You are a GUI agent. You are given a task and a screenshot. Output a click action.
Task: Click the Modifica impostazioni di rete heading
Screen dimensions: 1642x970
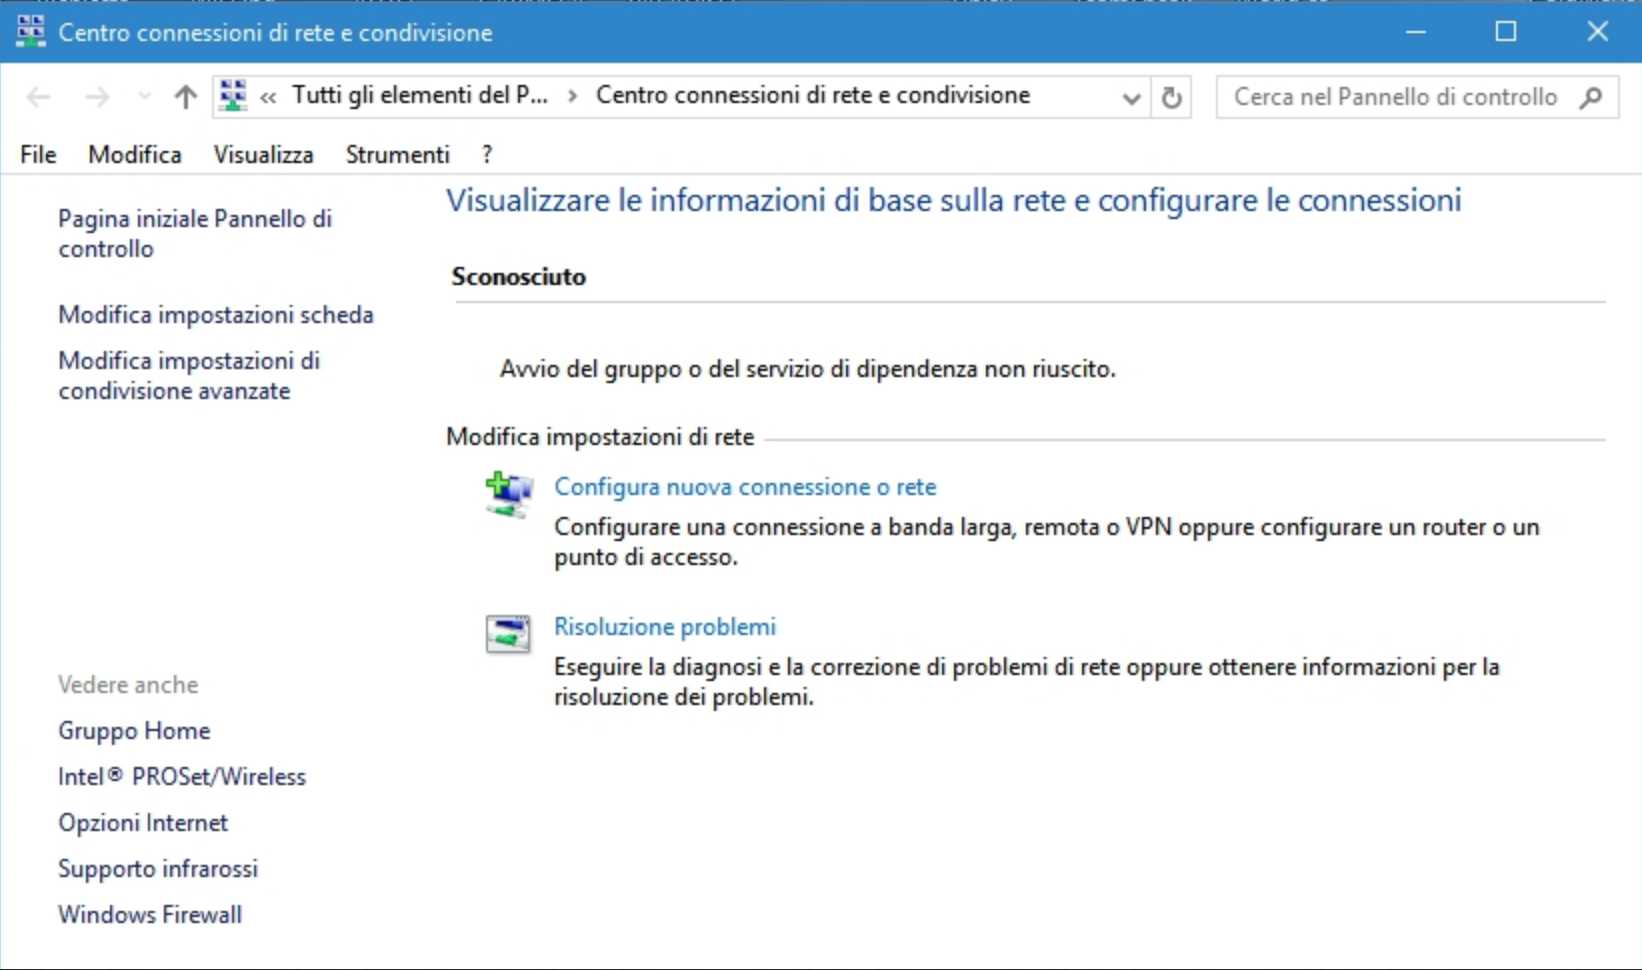pyautogui.click(x=600, y=437)
